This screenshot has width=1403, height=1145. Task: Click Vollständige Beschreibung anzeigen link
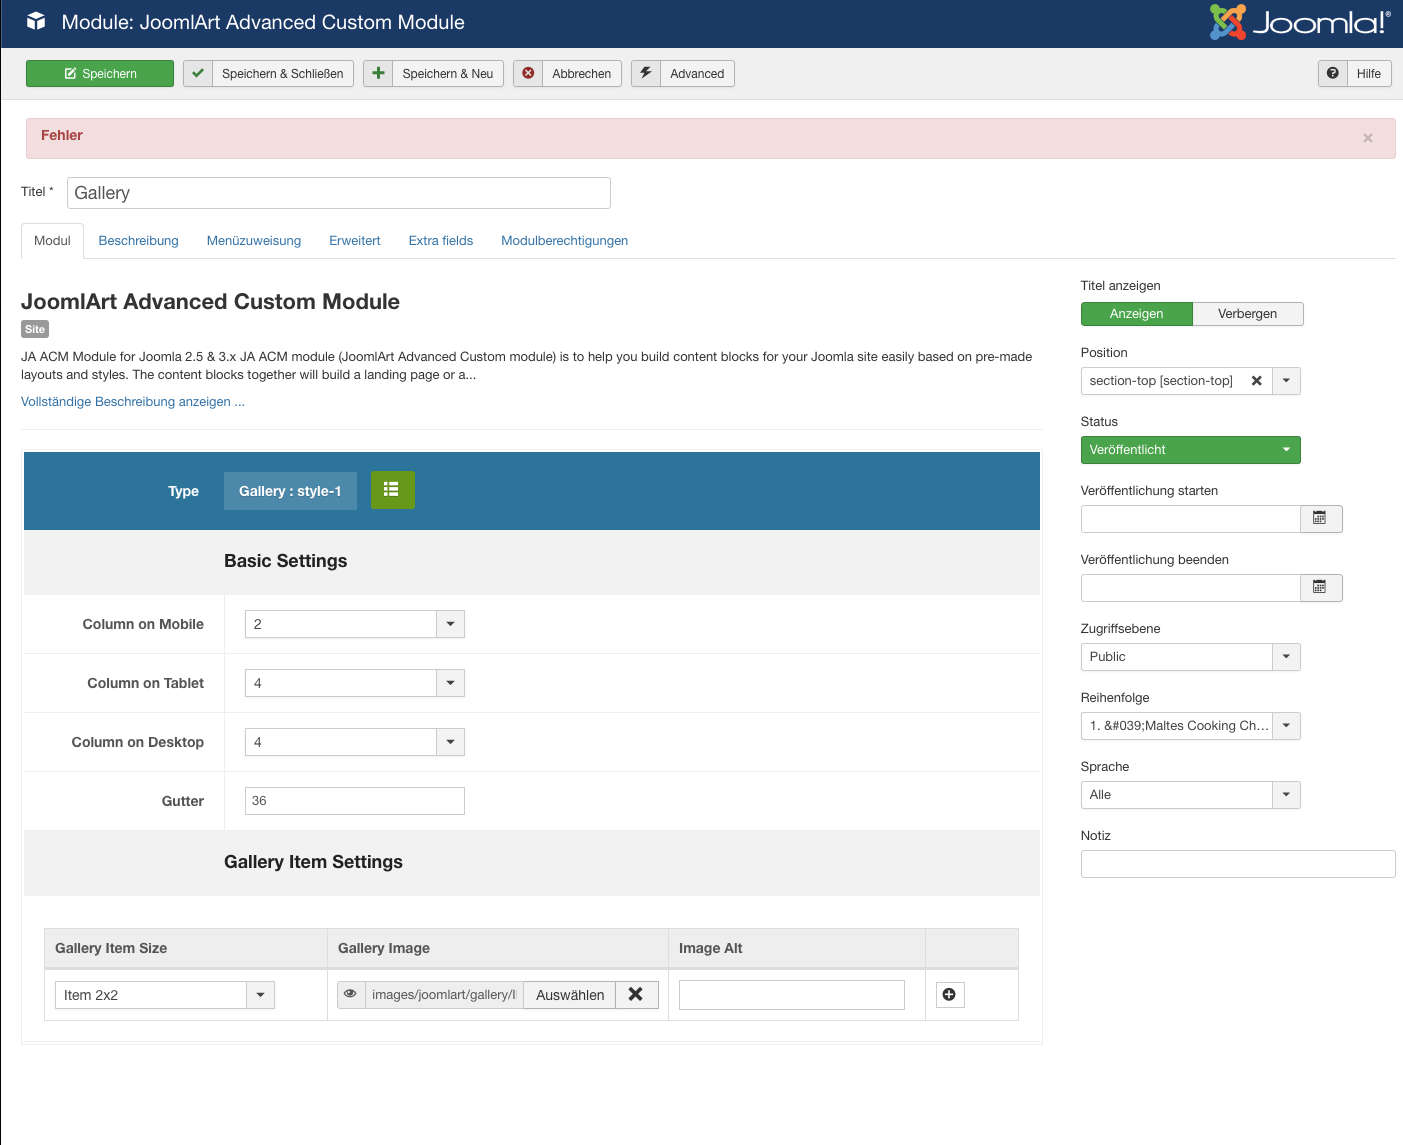133,402
